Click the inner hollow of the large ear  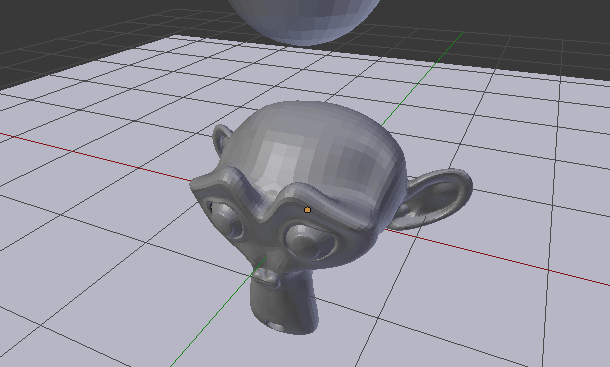pyautogui.click(x=436, y=197)
